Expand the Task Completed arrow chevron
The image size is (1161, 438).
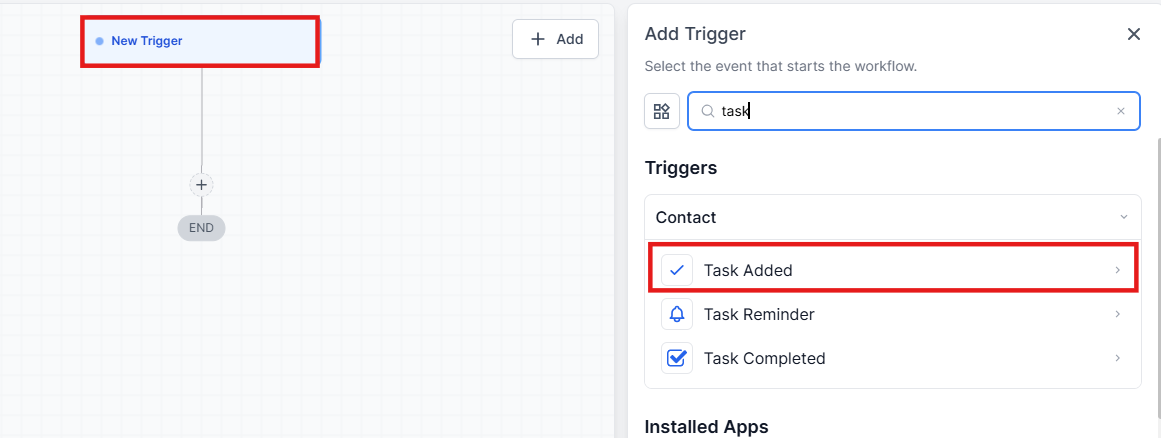pyautogui.click(x=1117, y=358)
